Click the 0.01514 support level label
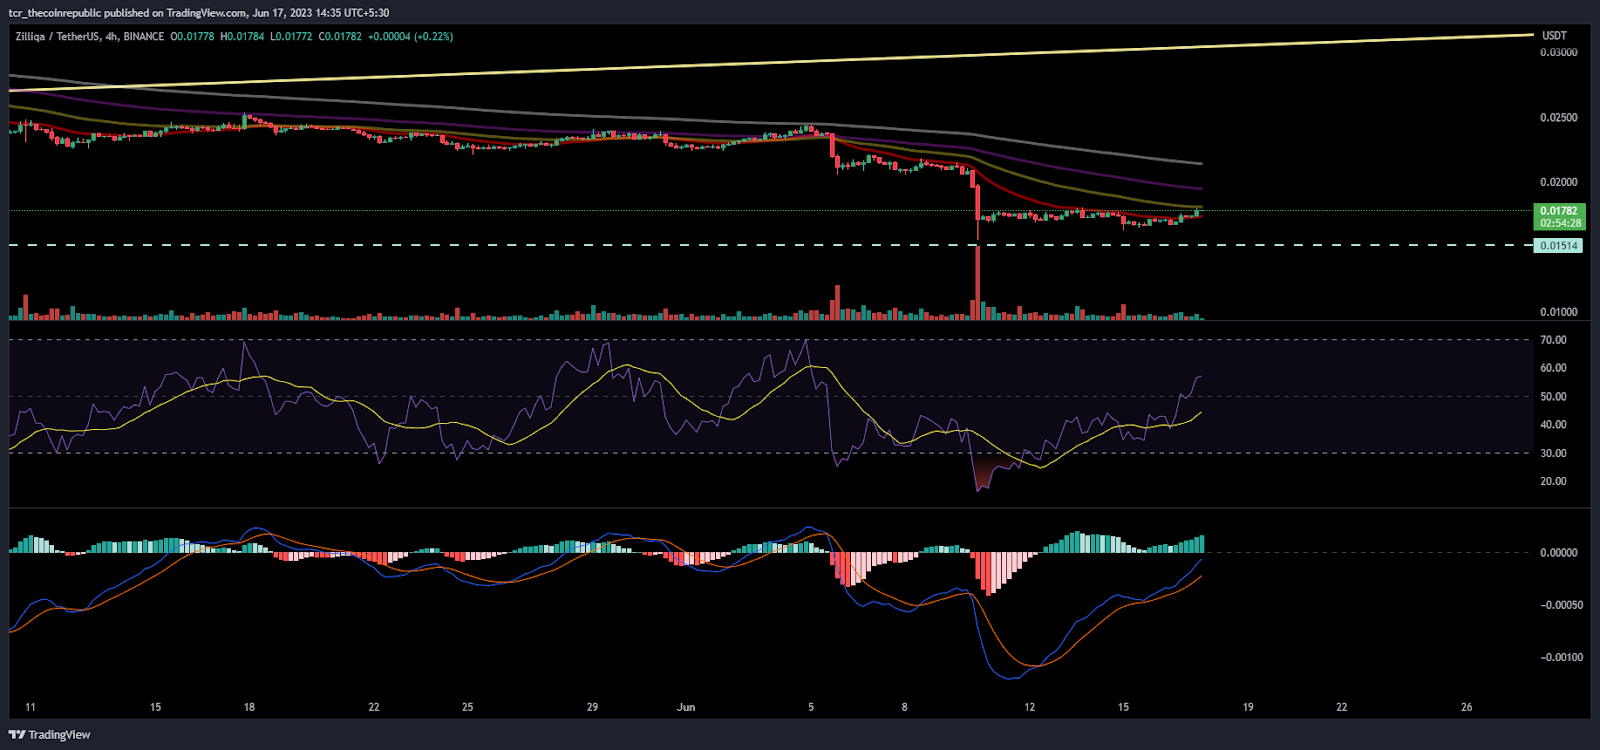The width and height of the screenshot is (1600, 750). [1558, 245]
